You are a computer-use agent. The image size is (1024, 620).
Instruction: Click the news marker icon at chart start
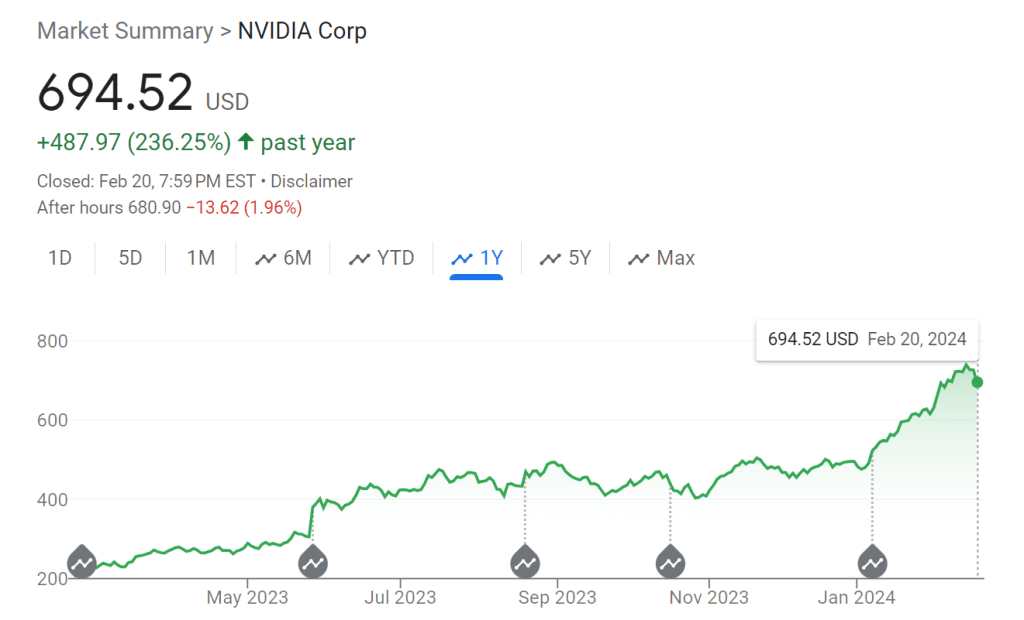pyautogui.click(x=82, y=563)
